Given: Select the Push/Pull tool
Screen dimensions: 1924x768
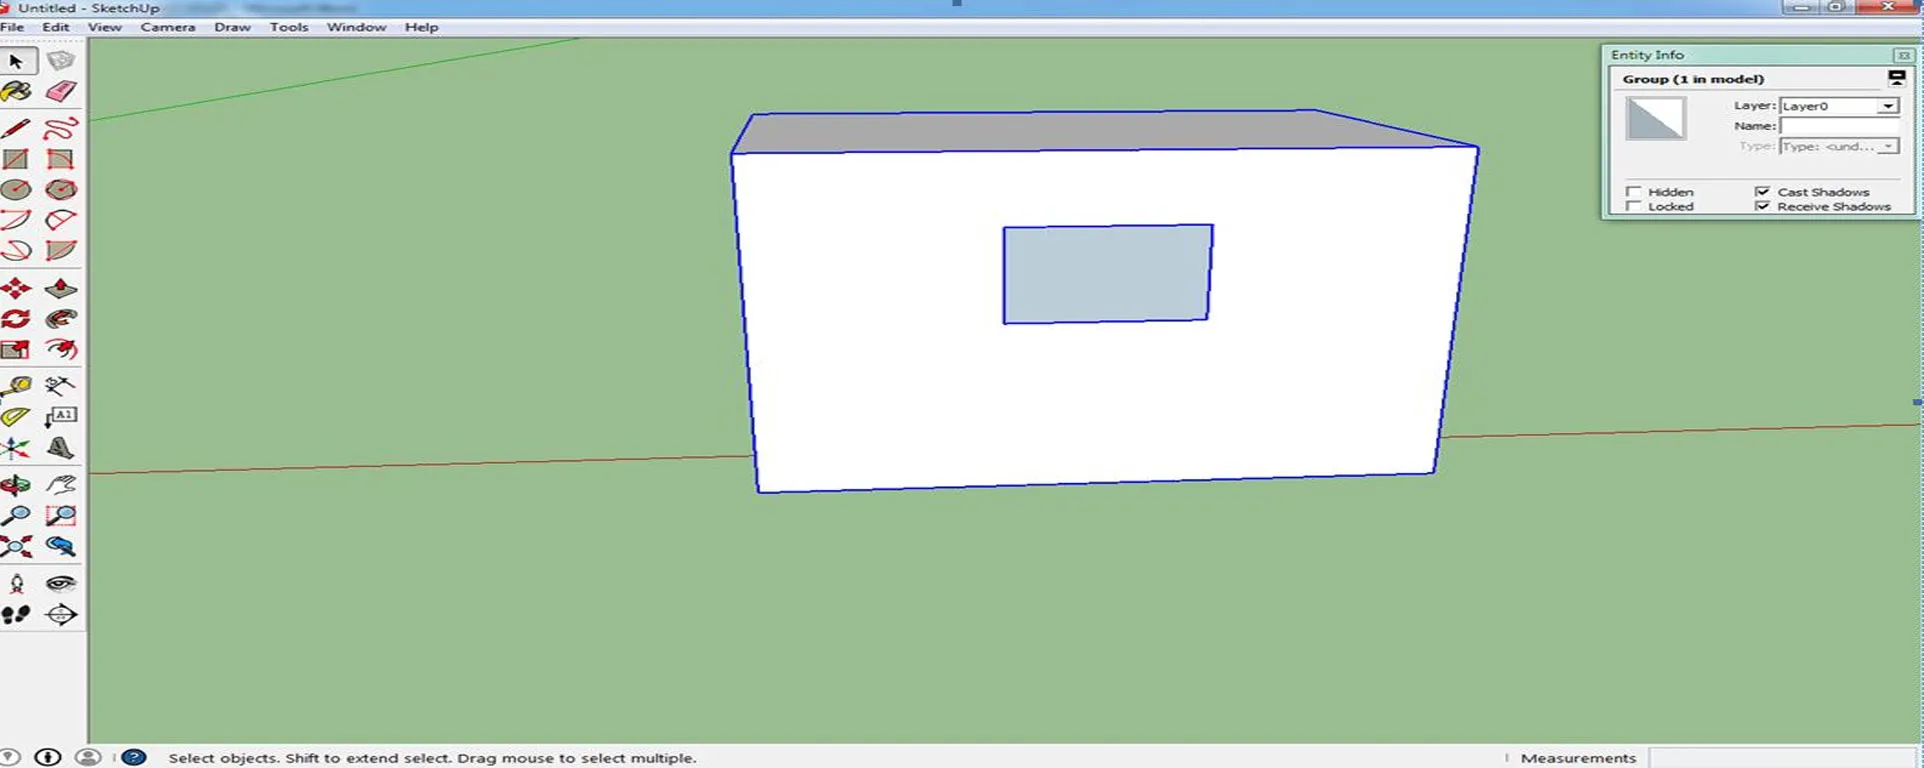Looking at the screenshot, I should click(x=61, y=289).
